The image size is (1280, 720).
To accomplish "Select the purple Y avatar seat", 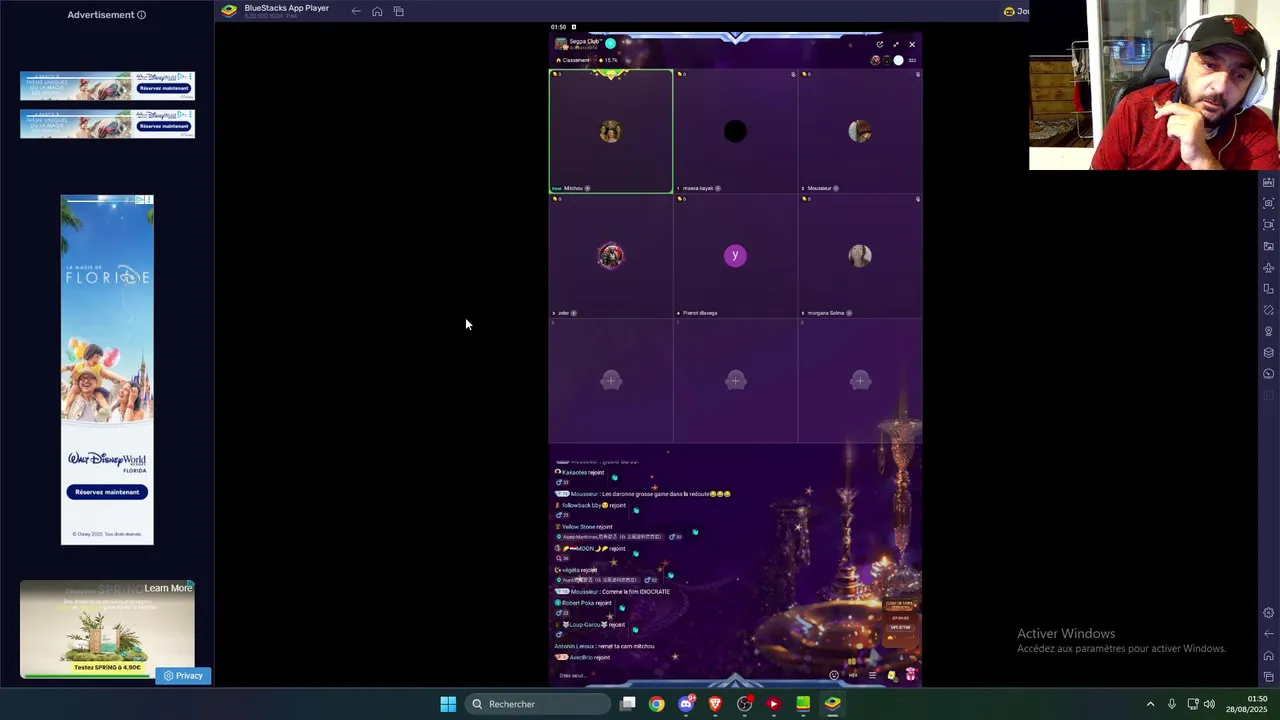I will click(x=735, y=256).
